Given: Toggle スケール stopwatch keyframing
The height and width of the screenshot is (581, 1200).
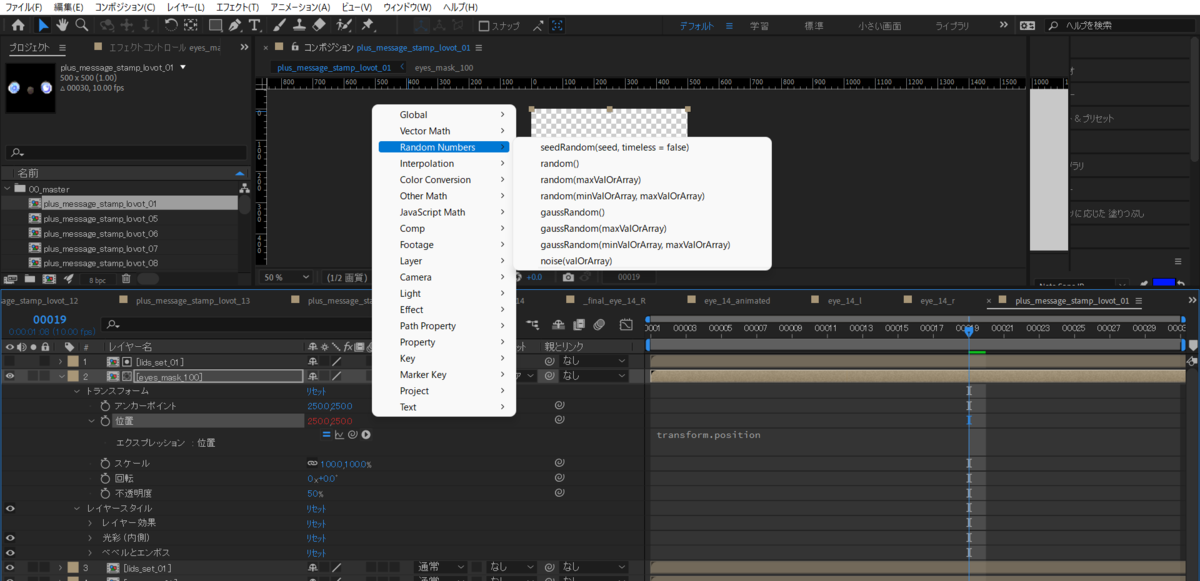Looking at the screenshot, I should [105, 464].
